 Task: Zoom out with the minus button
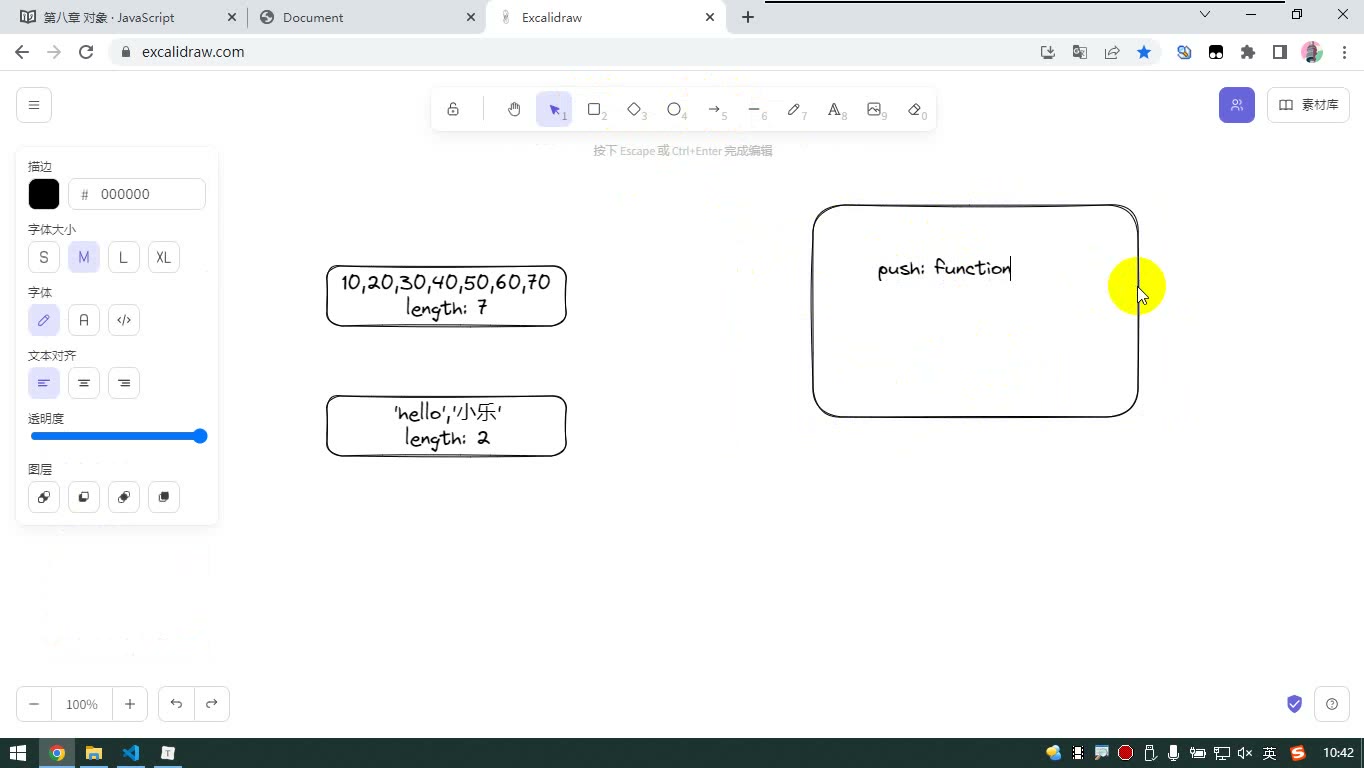click(34, 704)
